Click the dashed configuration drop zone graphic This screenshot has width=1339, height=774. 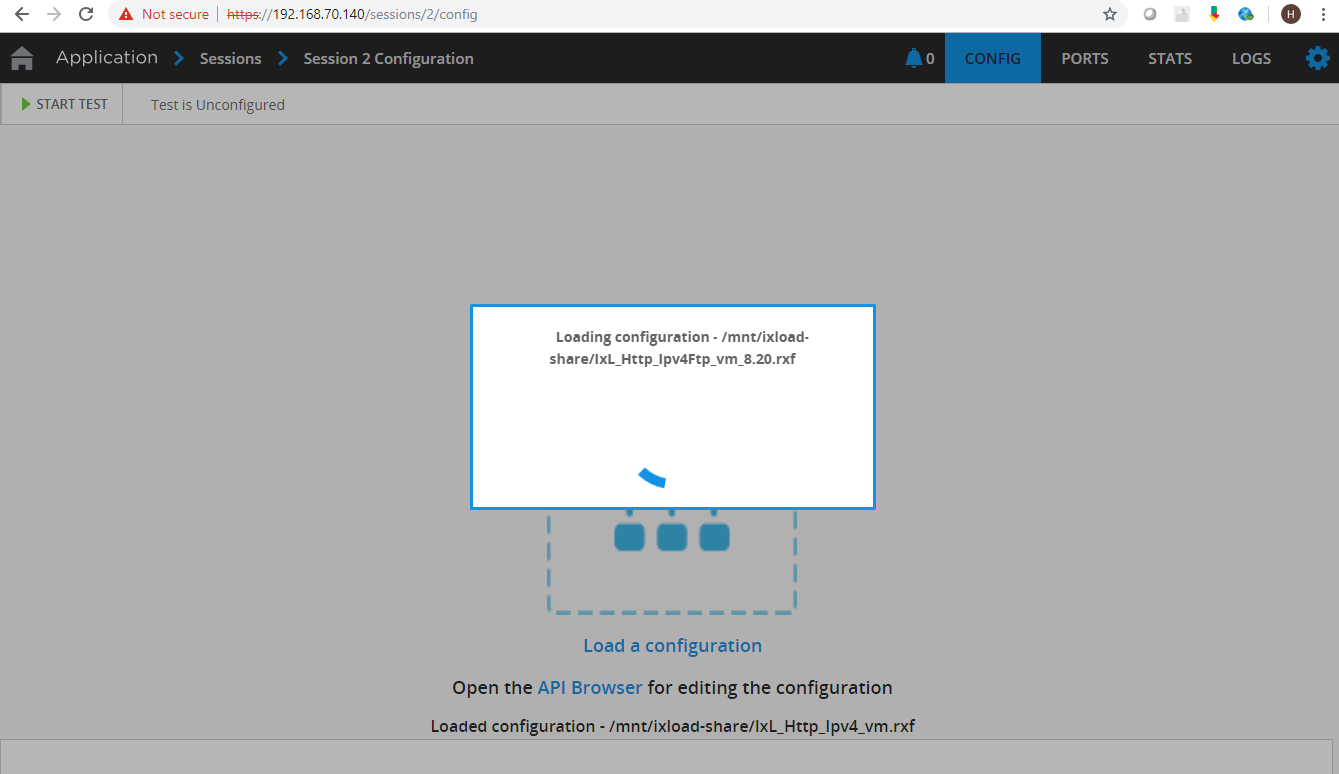672,562
